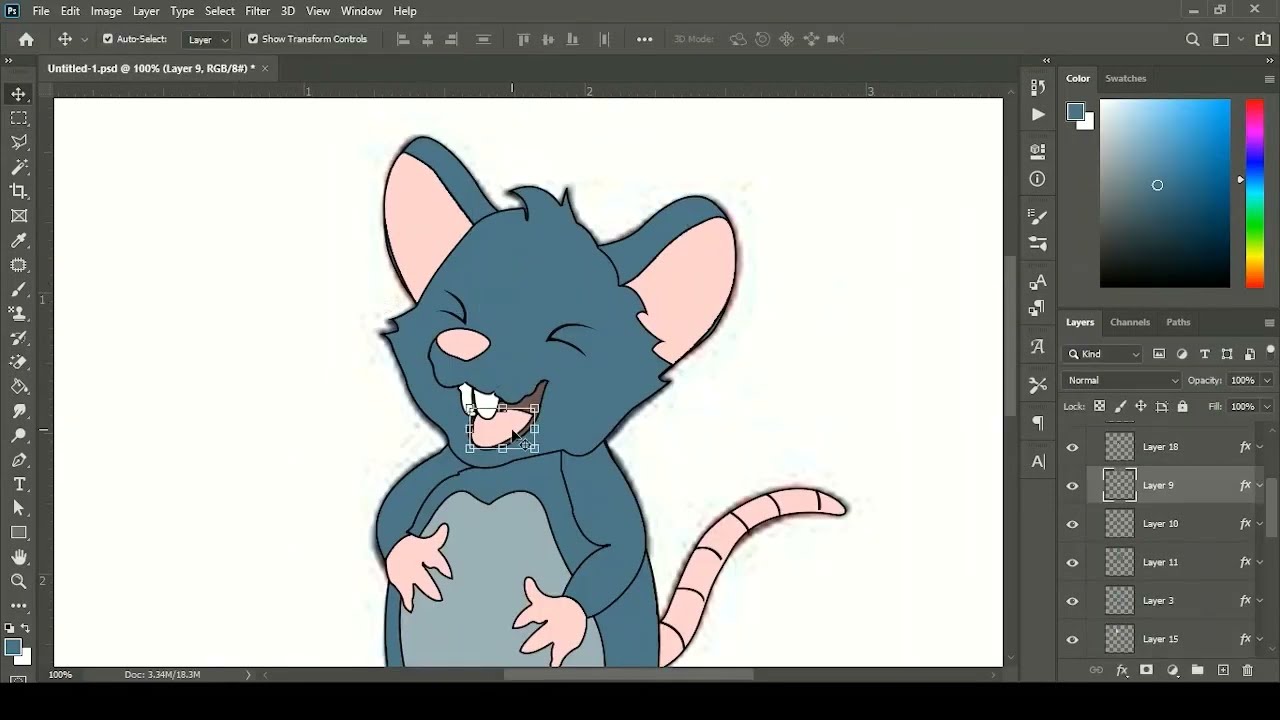Click the Home icon in options bar
The width and height of the screenshot is (1280, 720).
click(26, 39)
